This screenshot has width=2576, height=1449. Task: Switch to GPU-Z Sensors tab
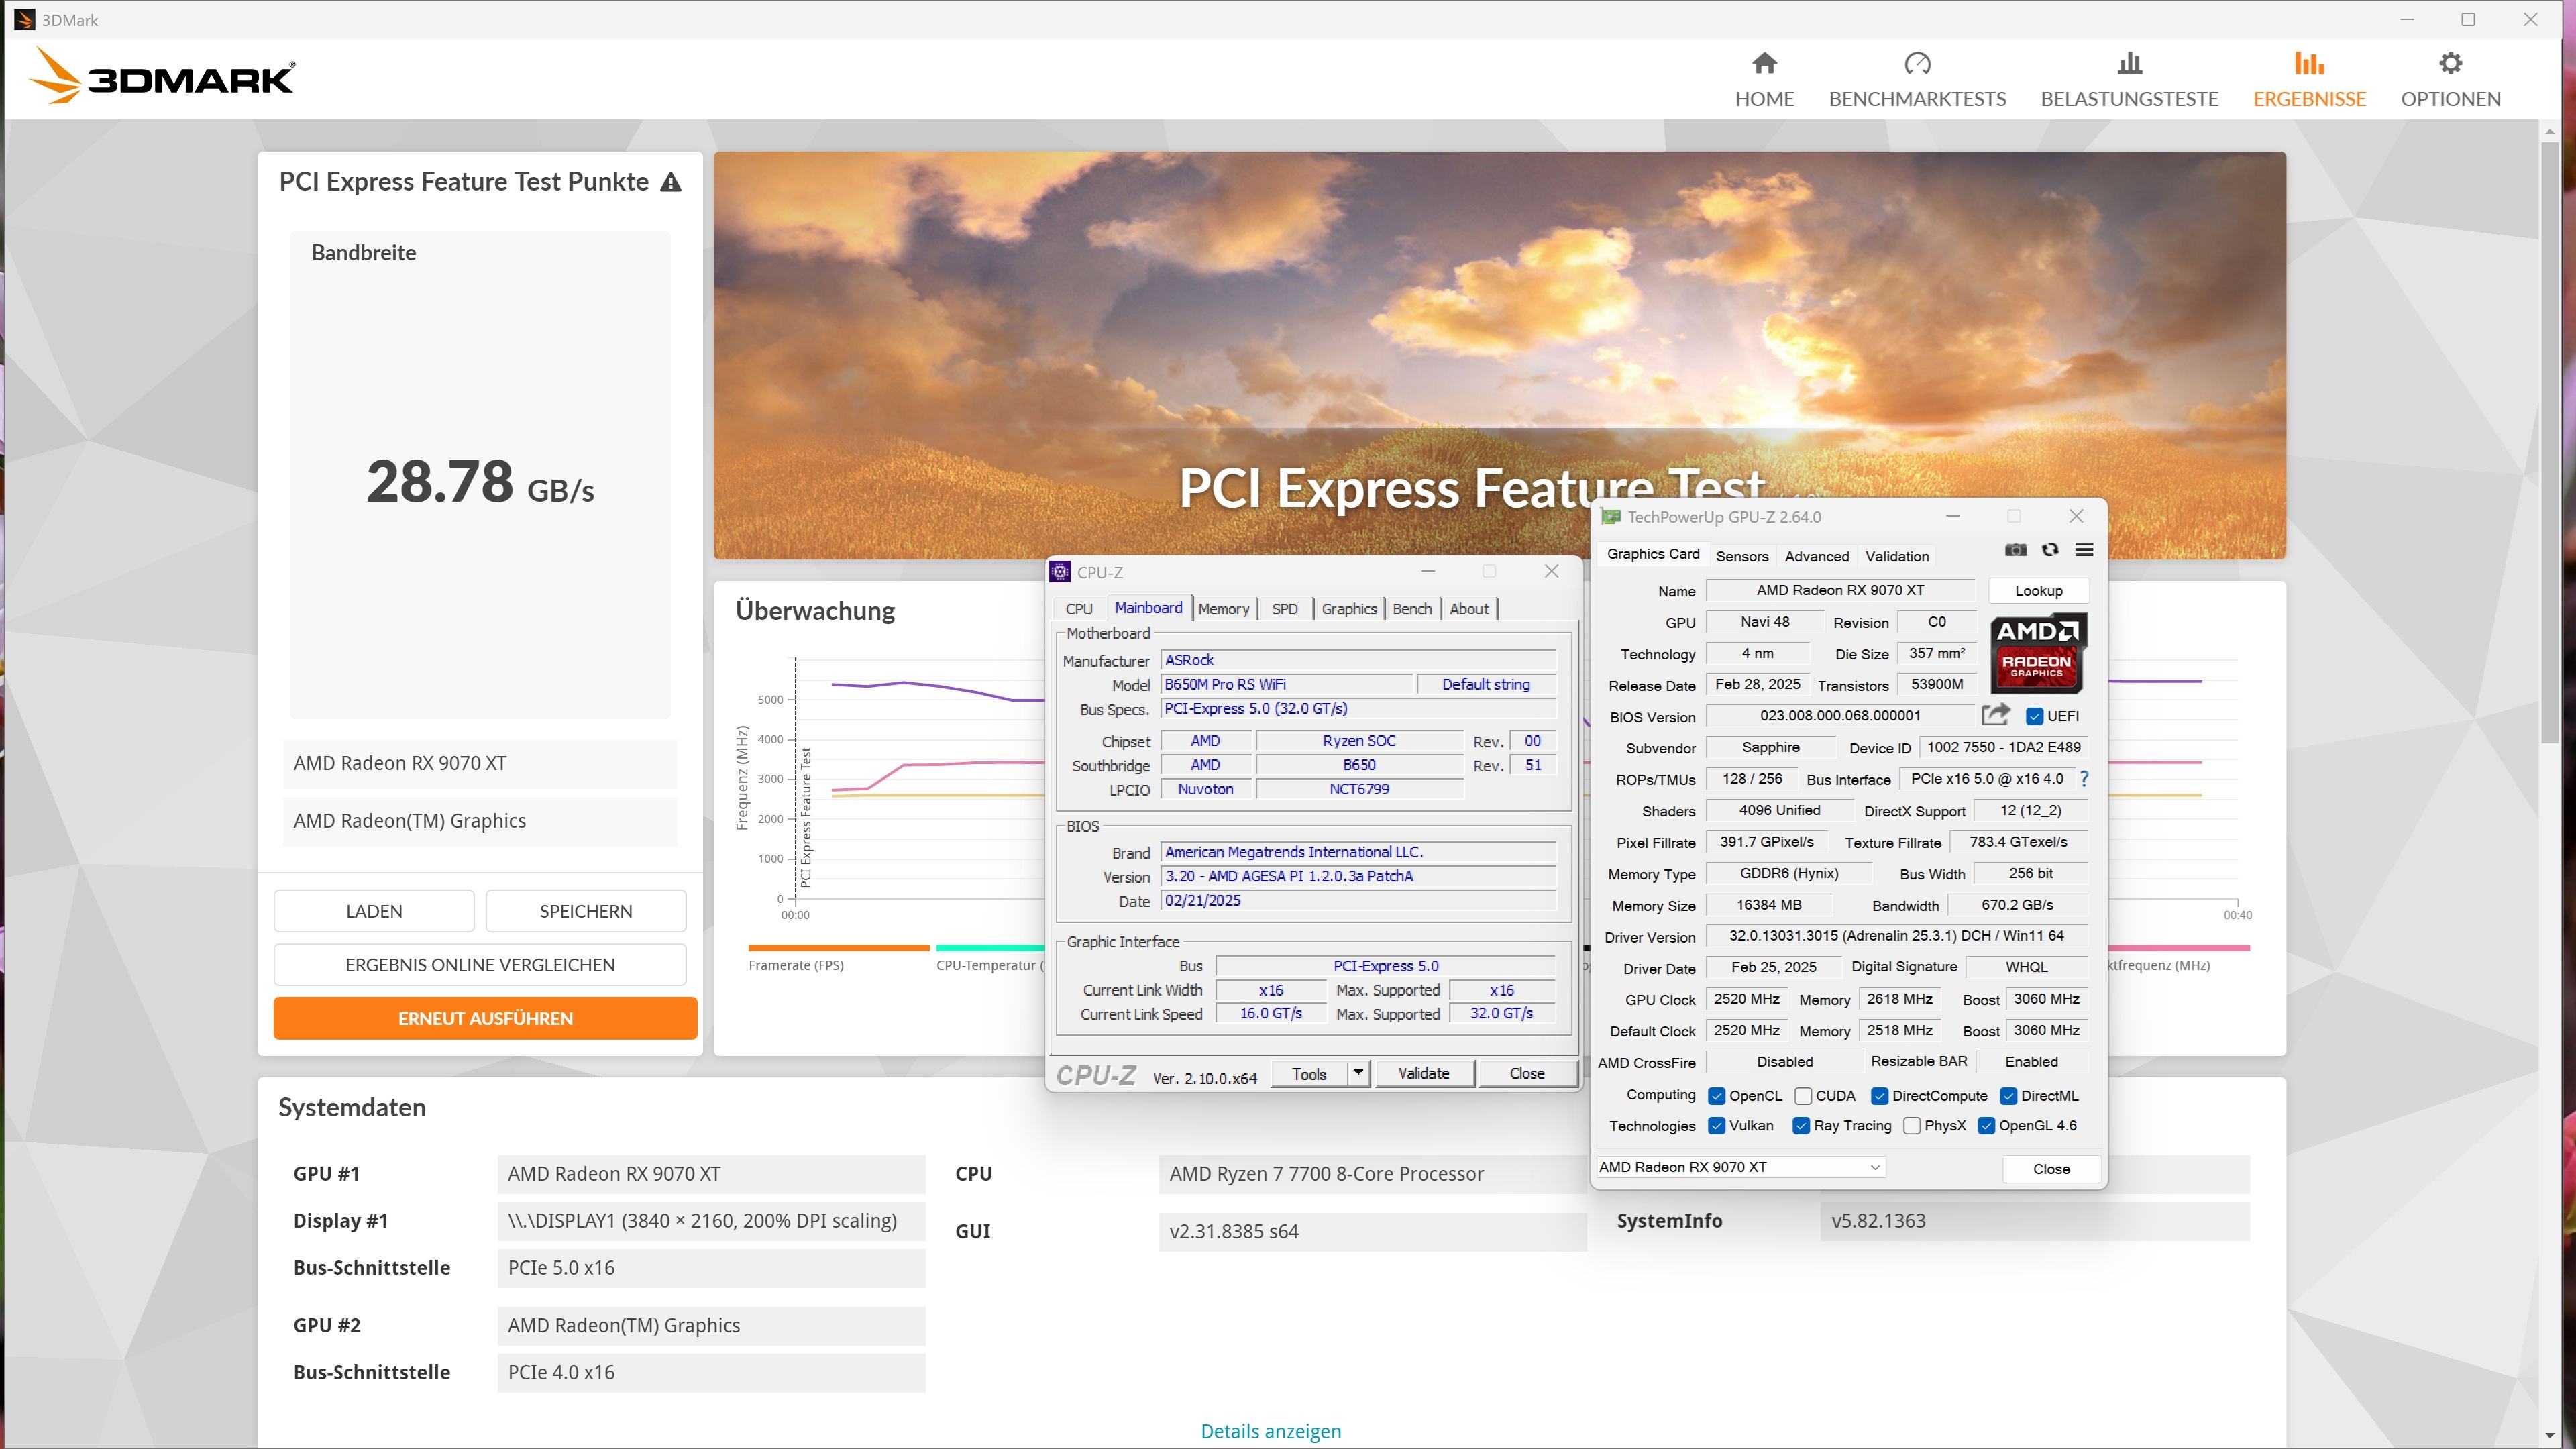(1742, 556)
